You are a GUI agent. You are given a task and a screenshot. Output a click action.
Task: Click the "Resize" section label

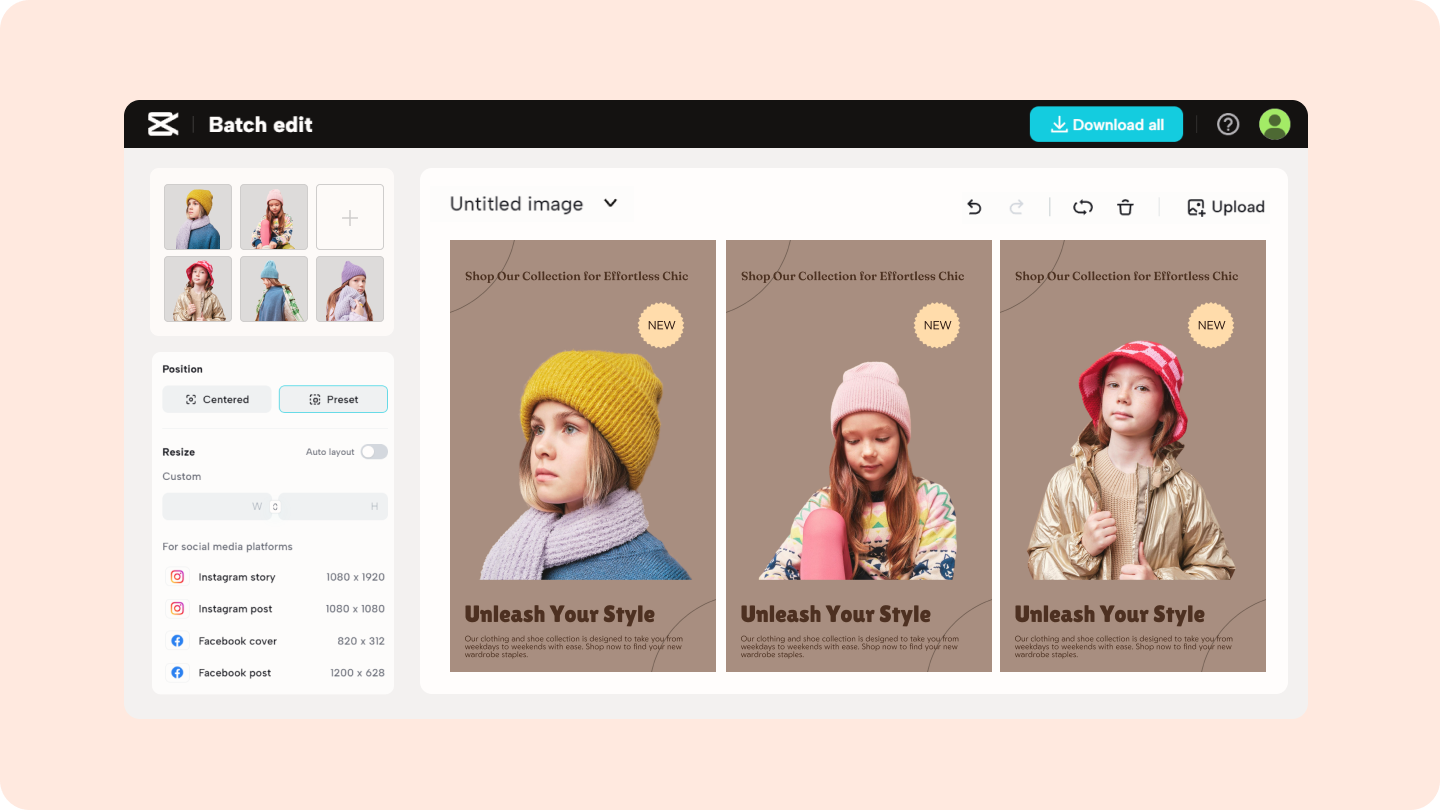tap(179, 452)
